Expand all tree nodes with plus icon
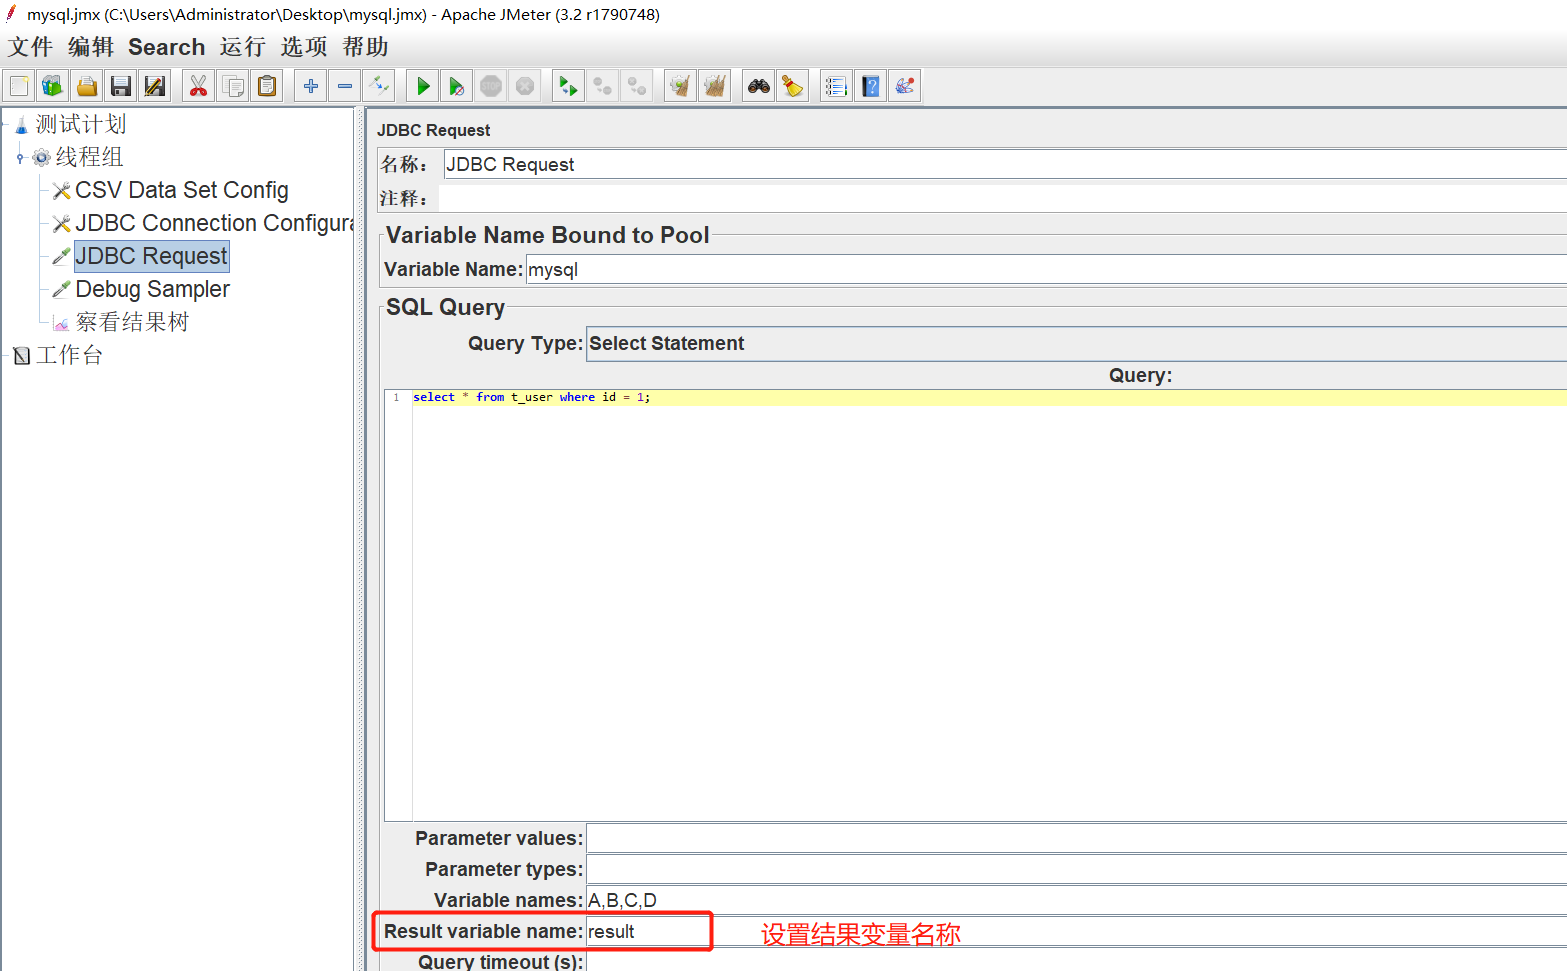 click(x=311, y=86)
